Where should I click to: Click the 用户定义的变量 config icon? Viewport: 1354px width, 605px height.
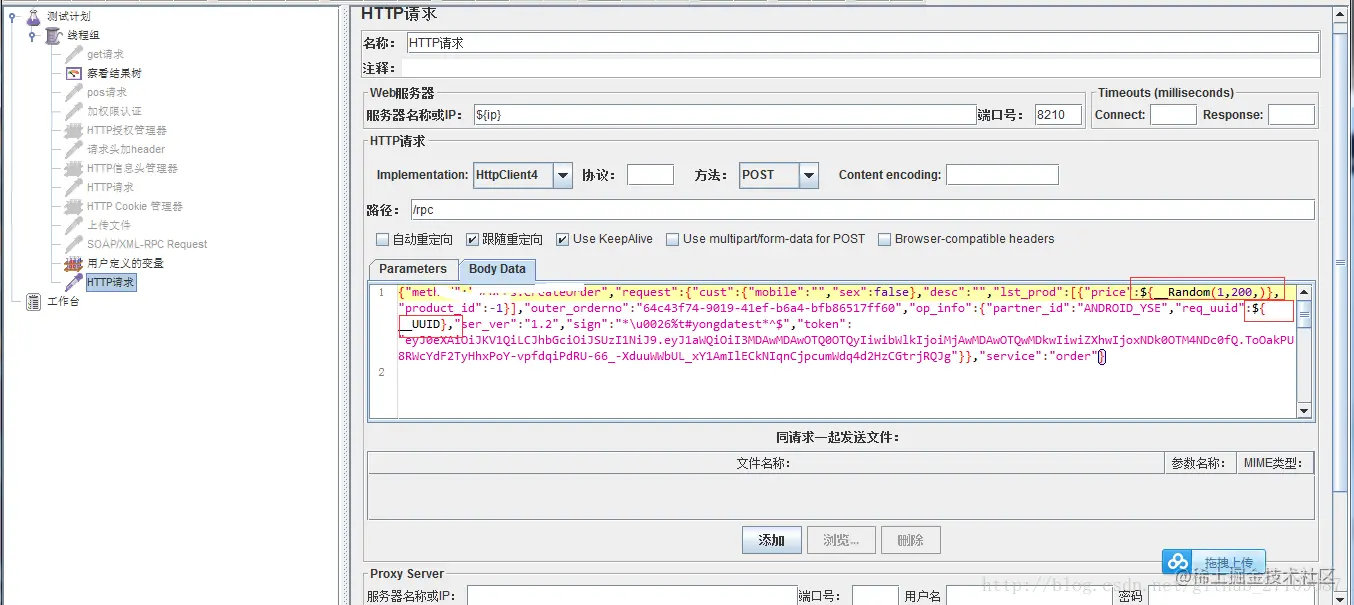[74, 263]
